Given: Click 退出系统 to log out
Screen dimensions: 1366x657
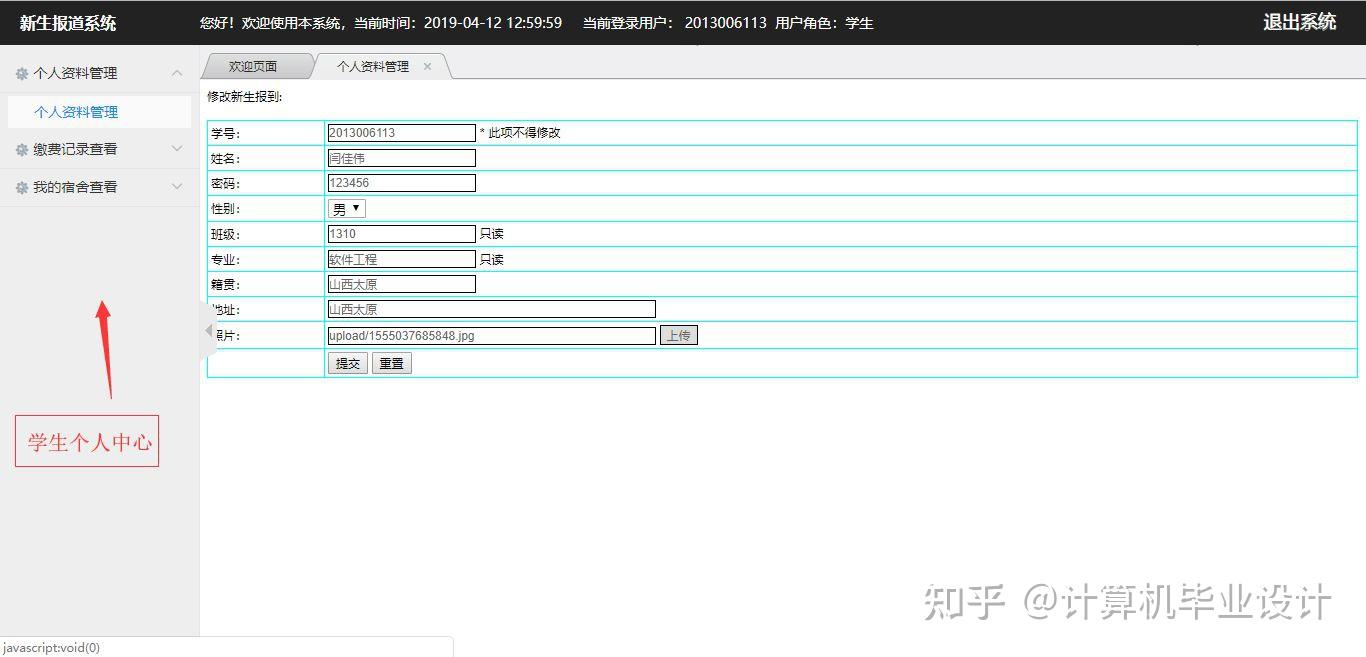Looking at the screenshot, I should click(x=1299, y=22).
